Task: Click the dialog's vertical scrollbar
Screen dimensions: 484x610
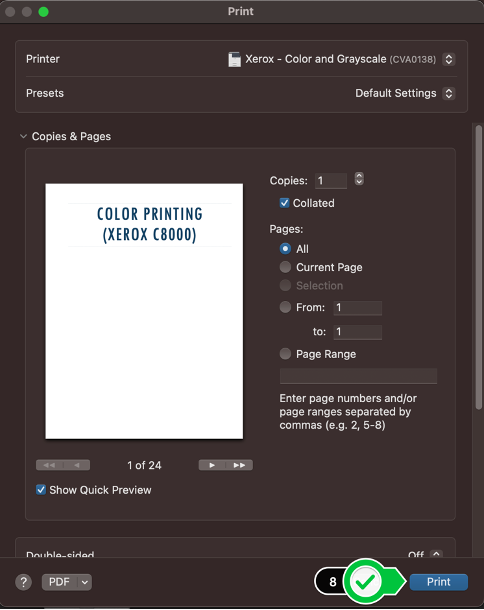Action: click(479, 266)
